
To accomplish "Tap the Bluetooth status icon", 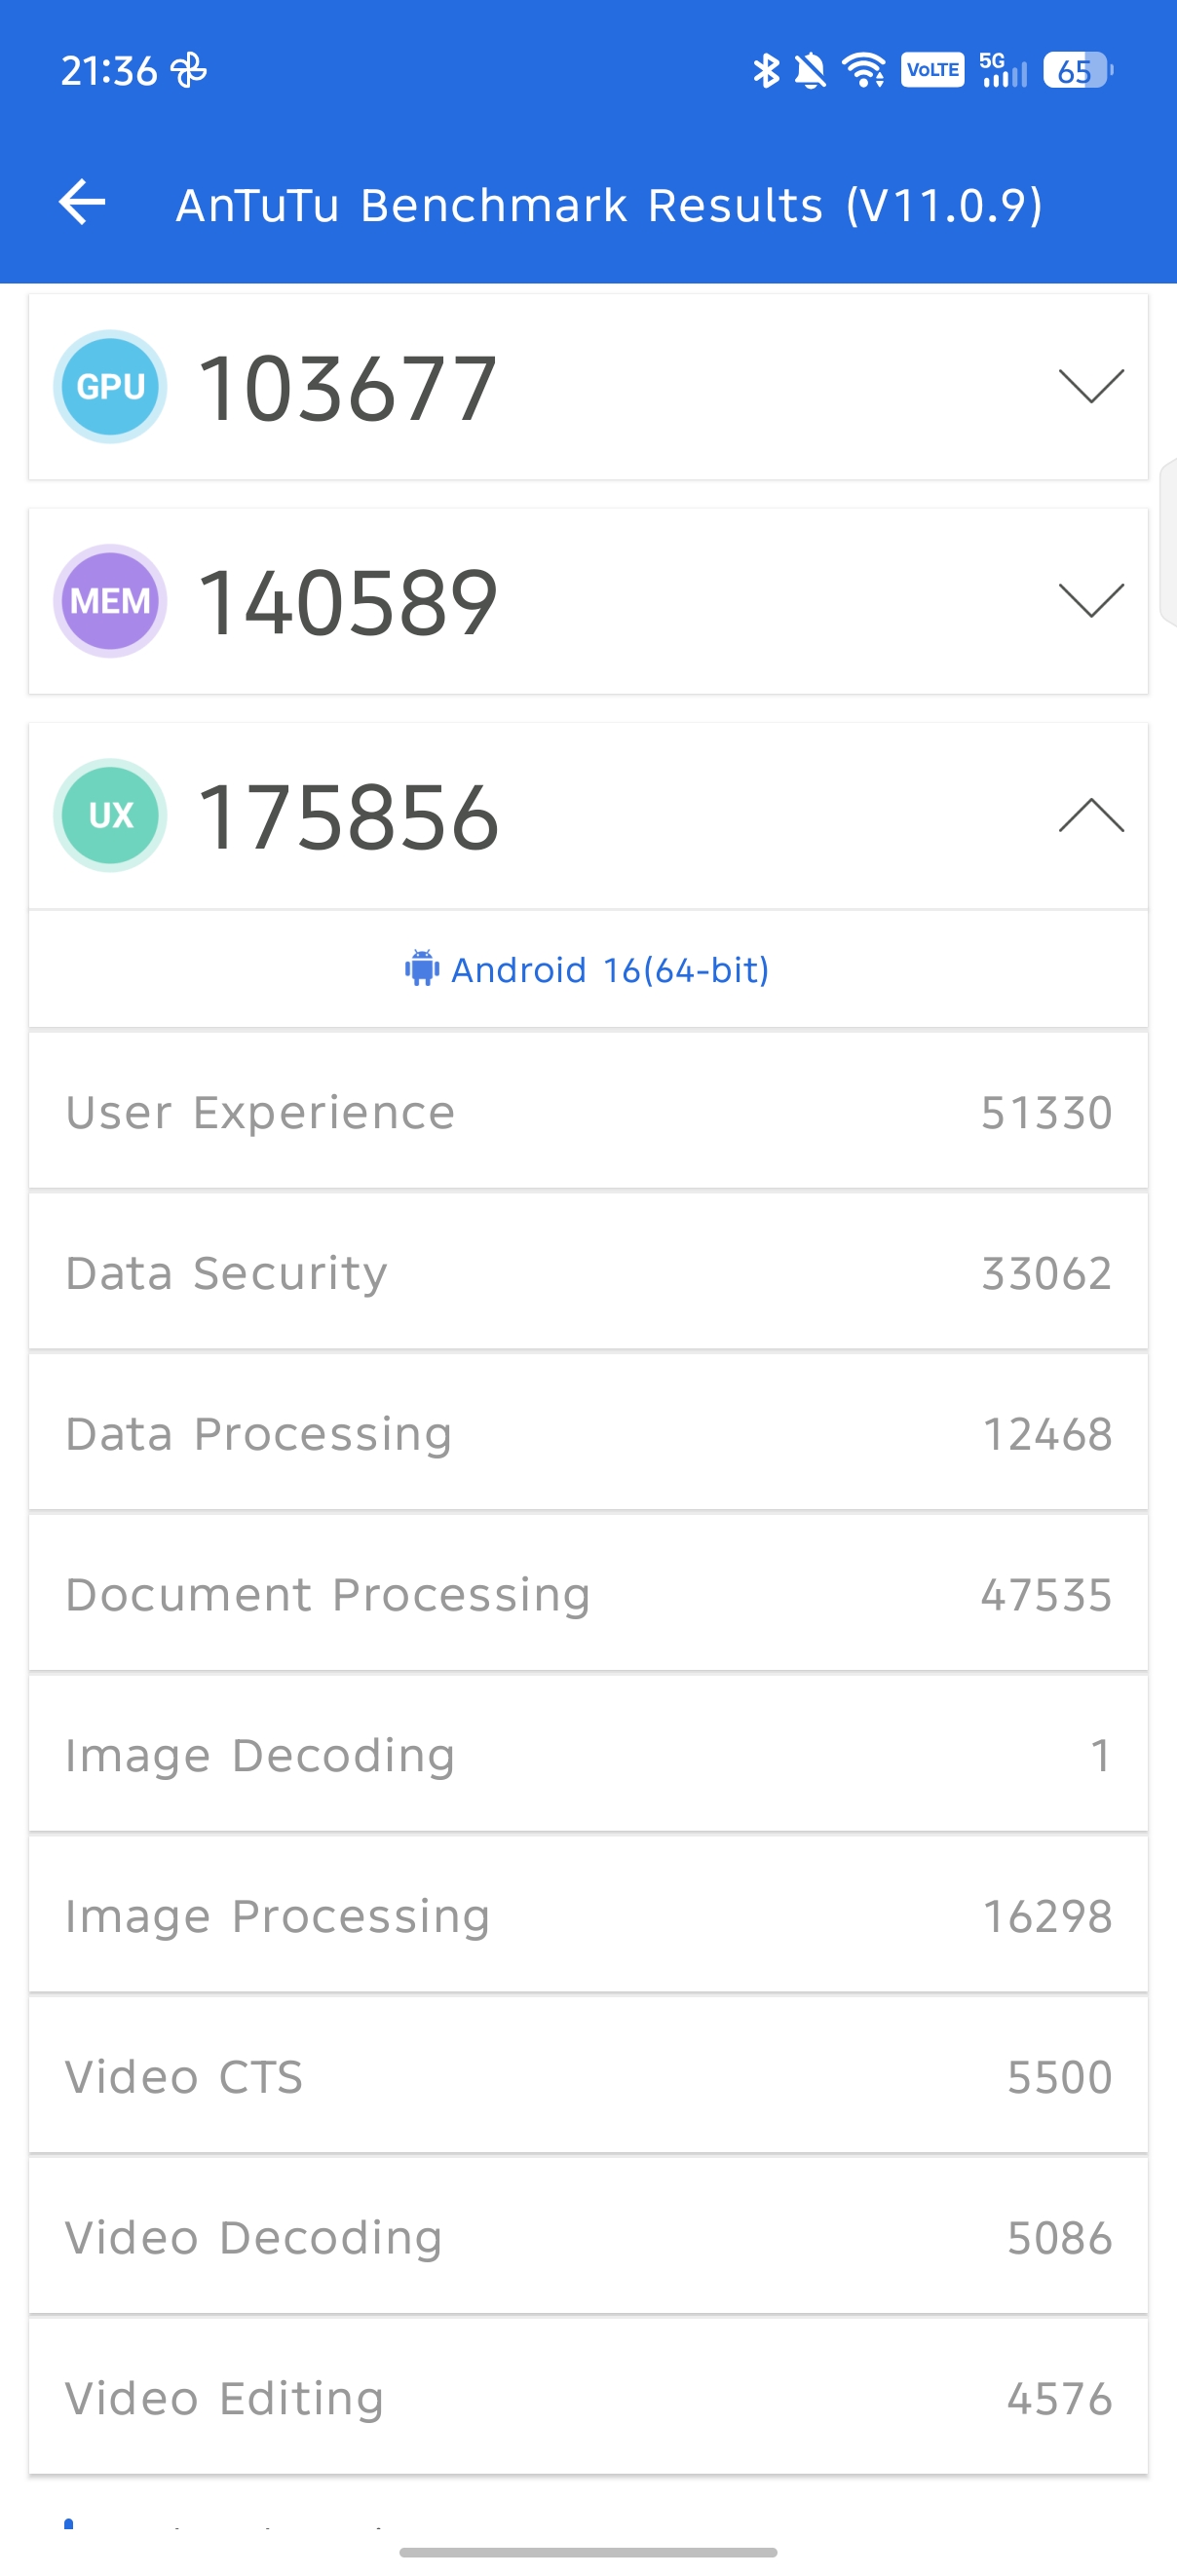I will tap(766, 71).
